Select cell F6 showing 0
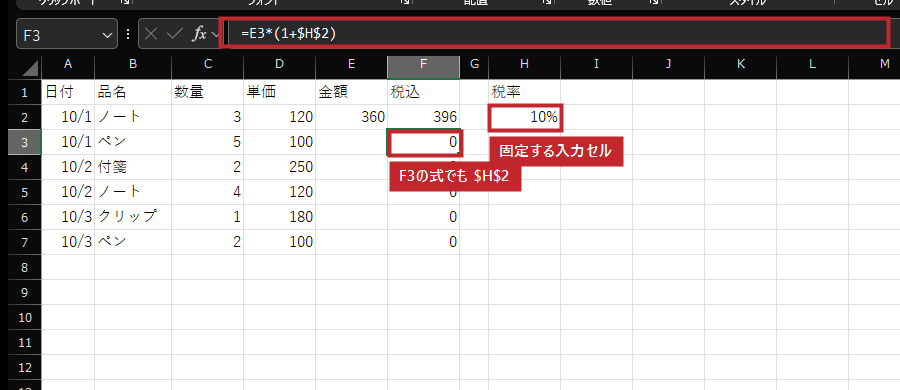Screen dimensions: 900x390 pos(424,217)
